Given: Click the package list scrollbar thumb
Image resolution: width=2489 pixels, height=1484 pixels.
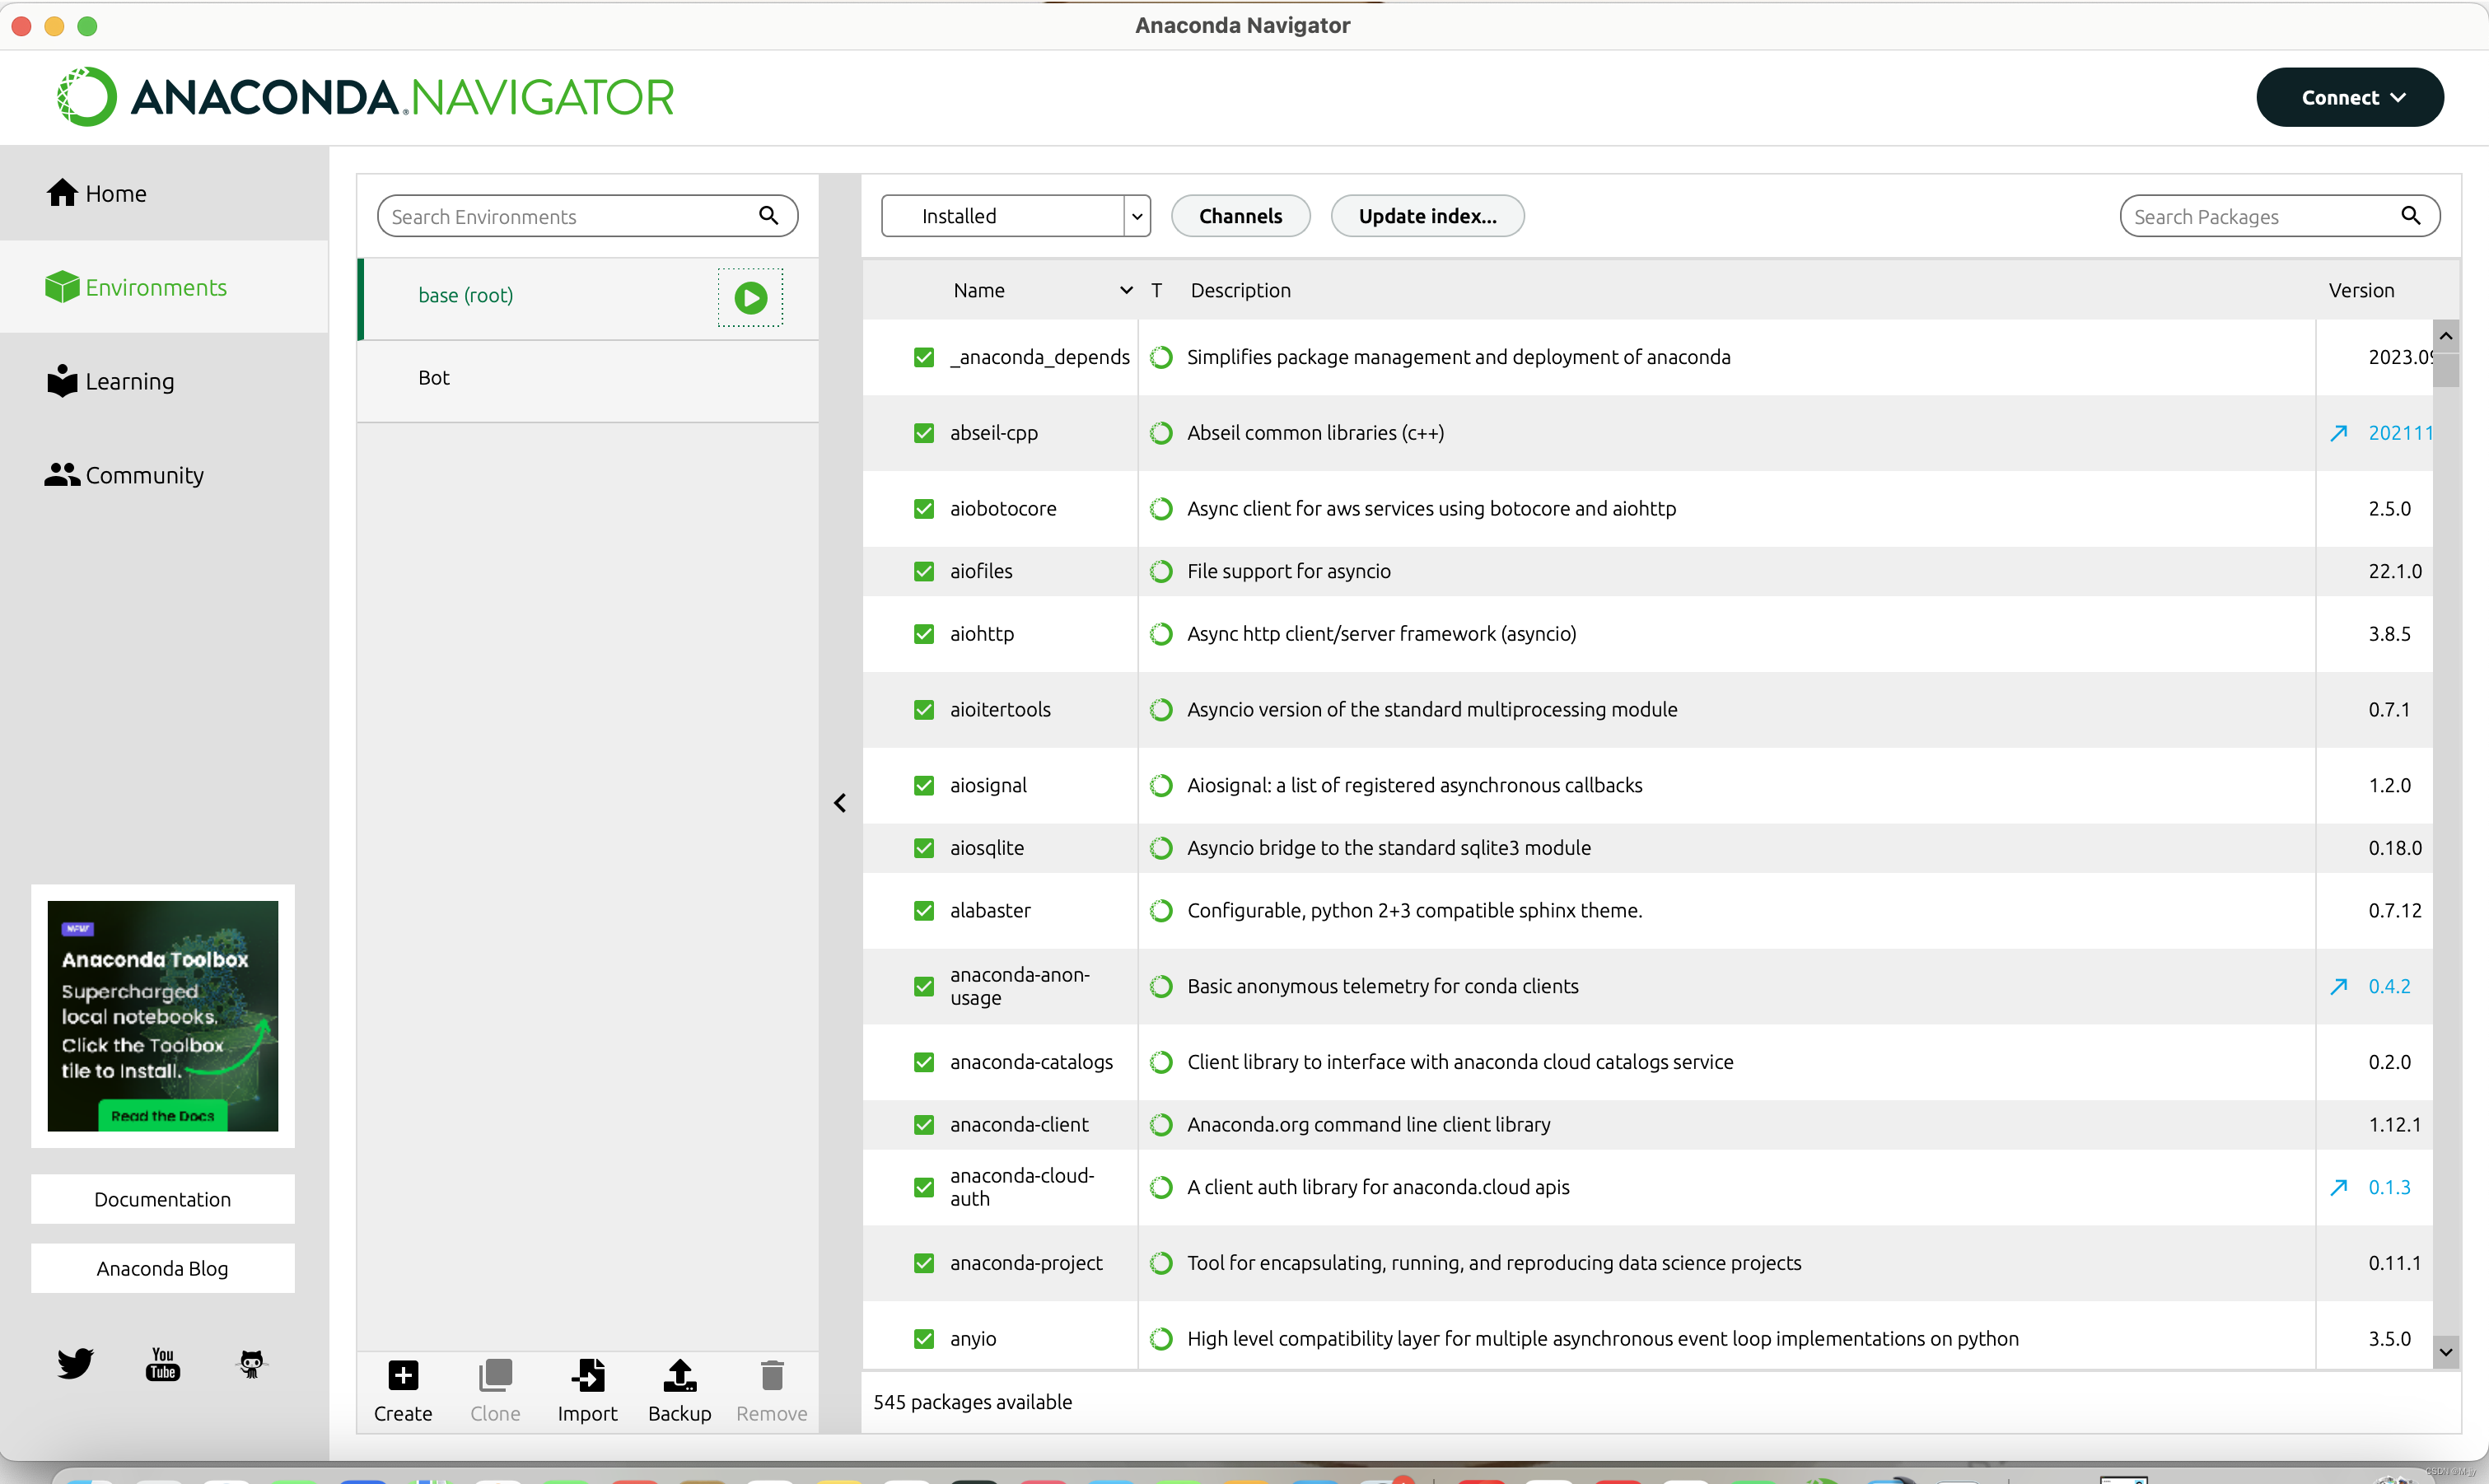Looking at the screenshot, I should 2446,369.
